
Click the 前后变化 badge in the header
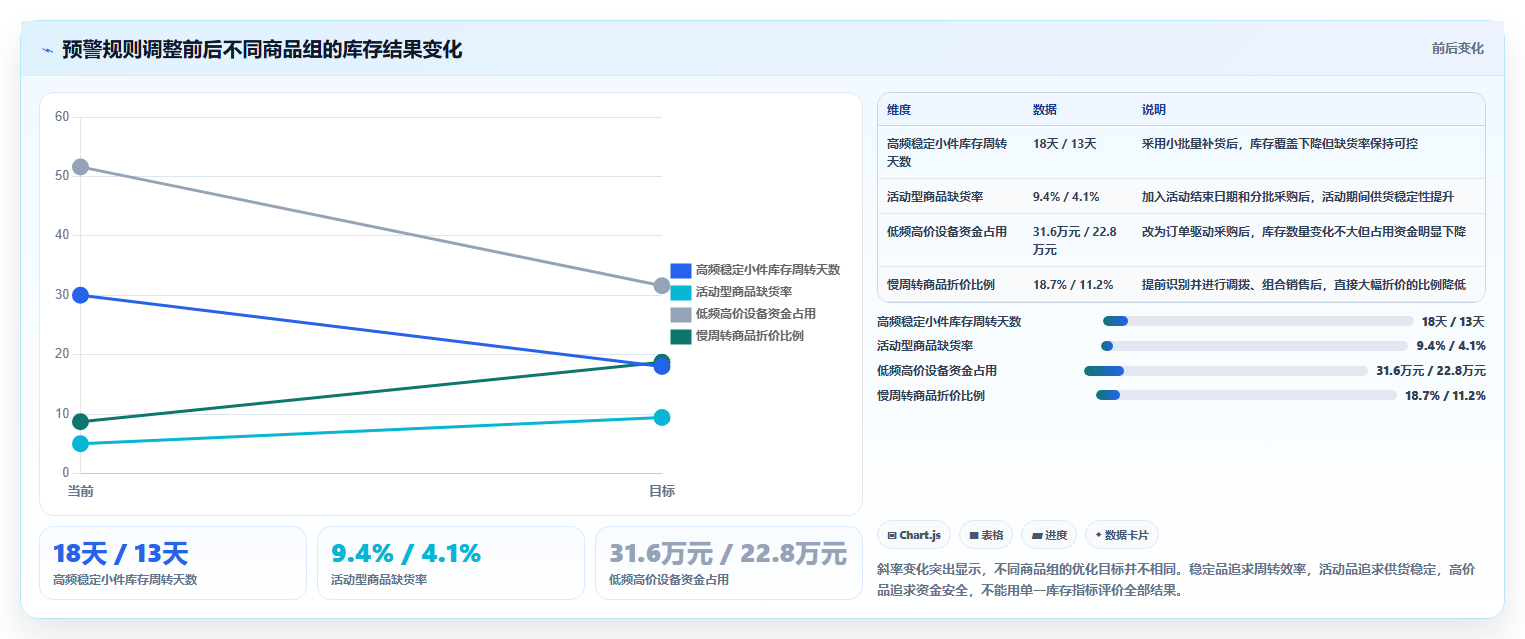pos(1457,48)
